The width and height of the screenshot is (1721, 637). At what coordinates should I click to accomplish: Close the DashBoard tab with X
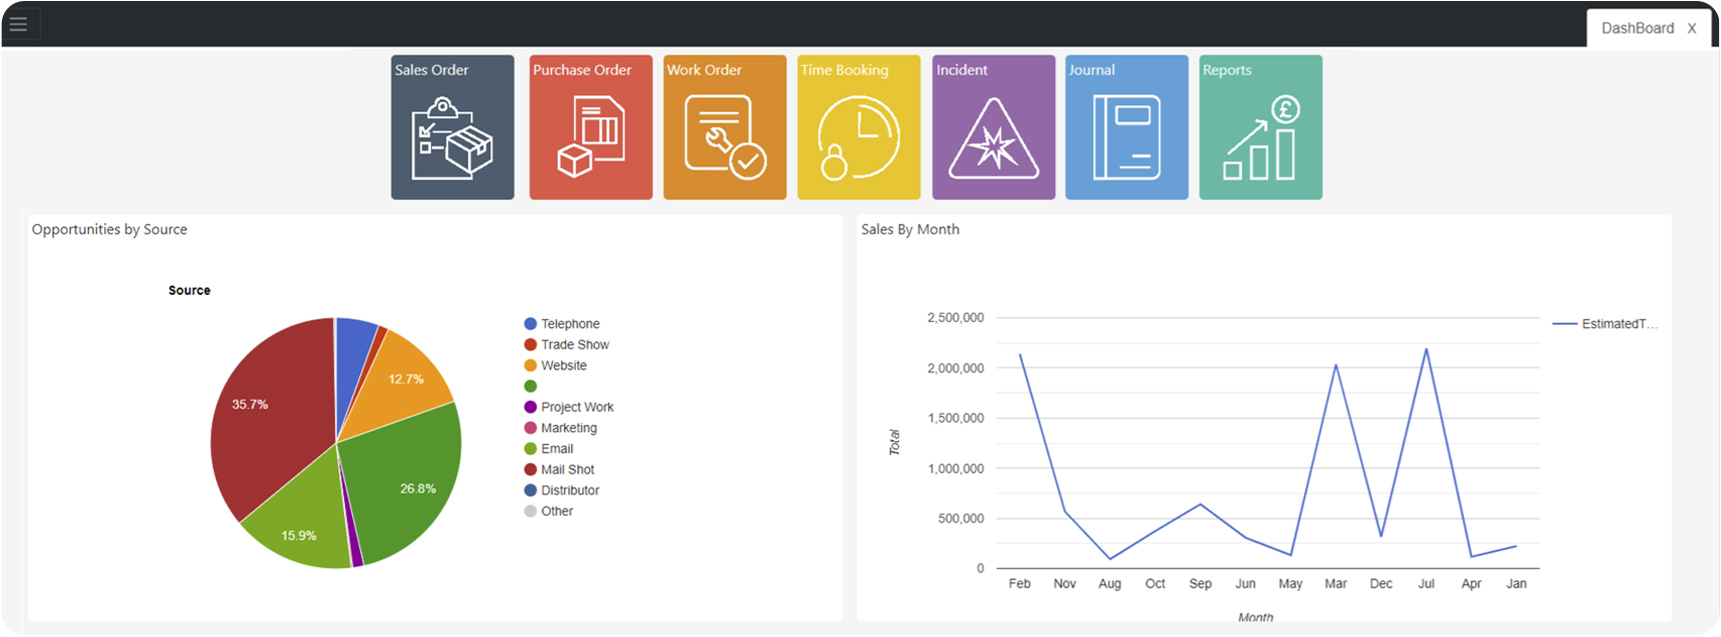click(x=1692, y=28)
